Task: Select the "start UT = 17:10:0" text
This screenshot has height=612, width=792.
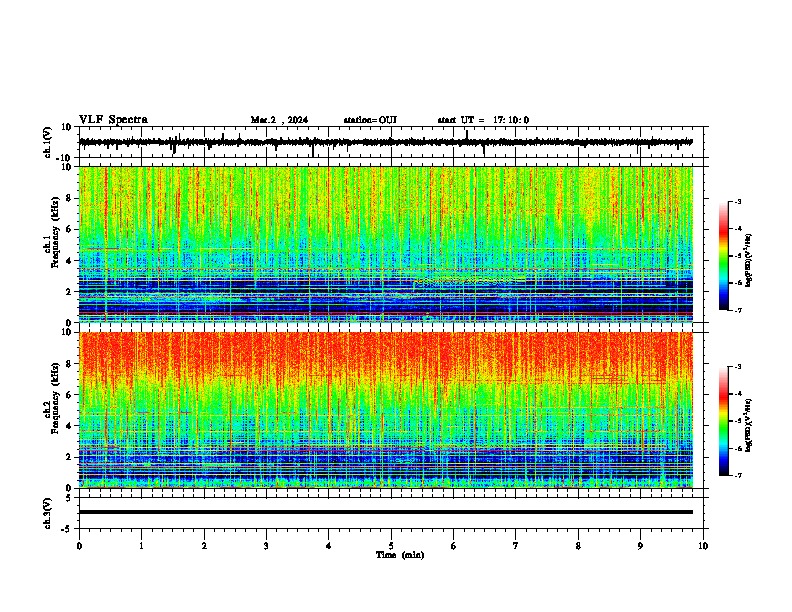Action: tap(483, 120)
